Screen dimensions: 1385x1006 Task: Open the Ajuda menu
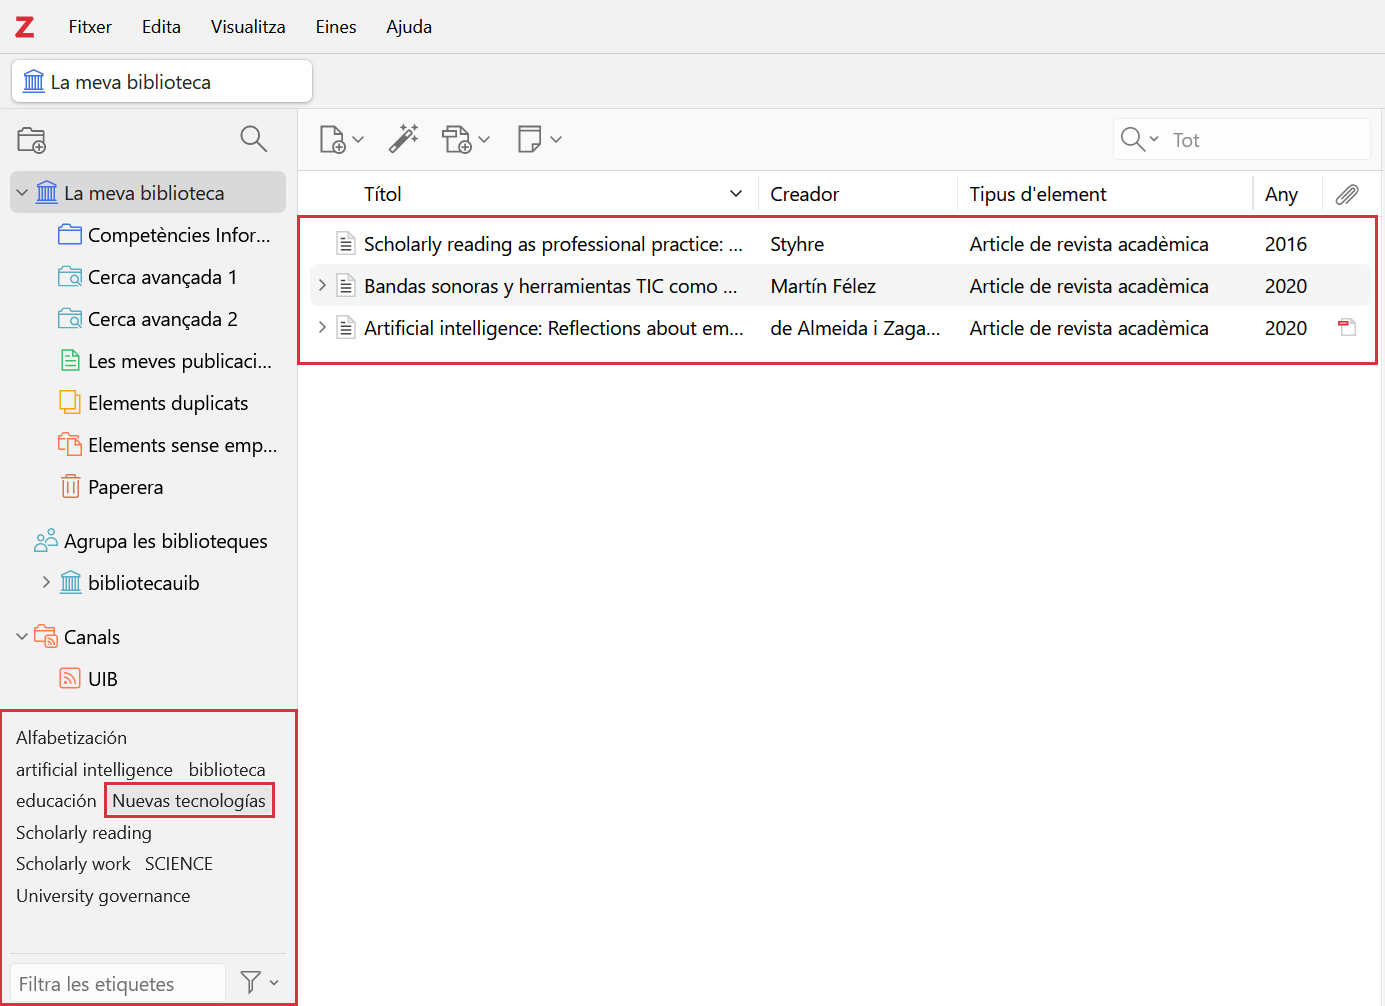pos(409,27)
